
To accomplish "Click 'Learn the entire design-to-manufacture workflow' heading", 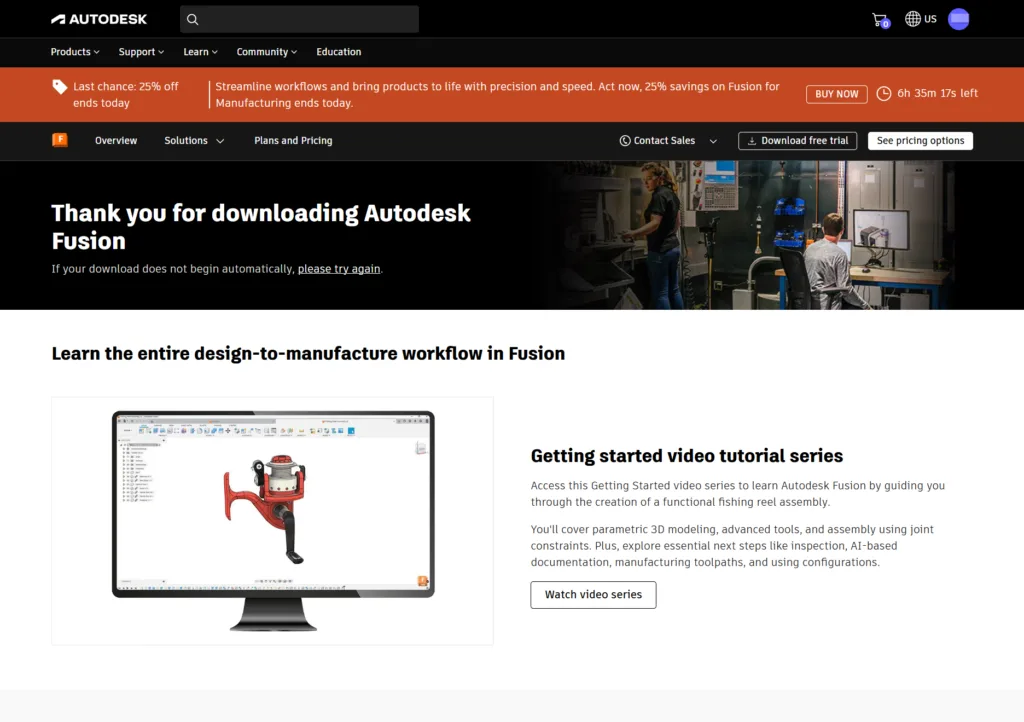I will pyautogui.click(x=308, y=353).
